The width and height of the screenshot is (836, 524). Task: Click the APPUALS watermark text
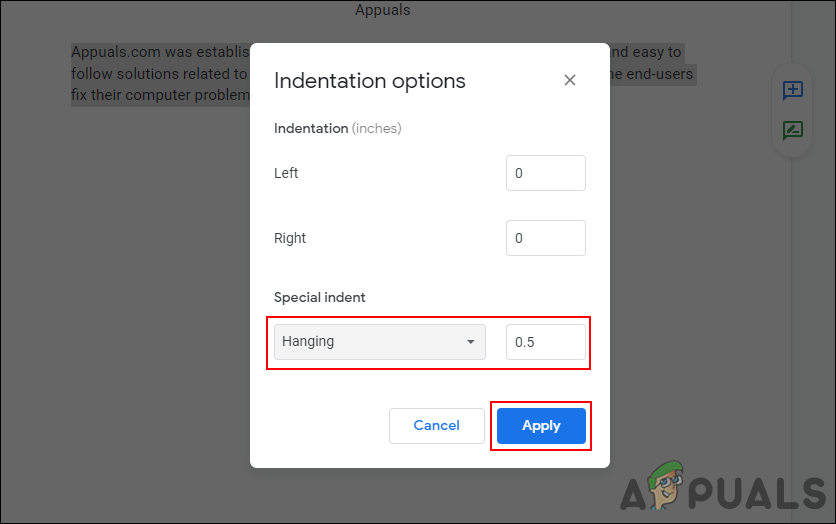tap(760, 492)
